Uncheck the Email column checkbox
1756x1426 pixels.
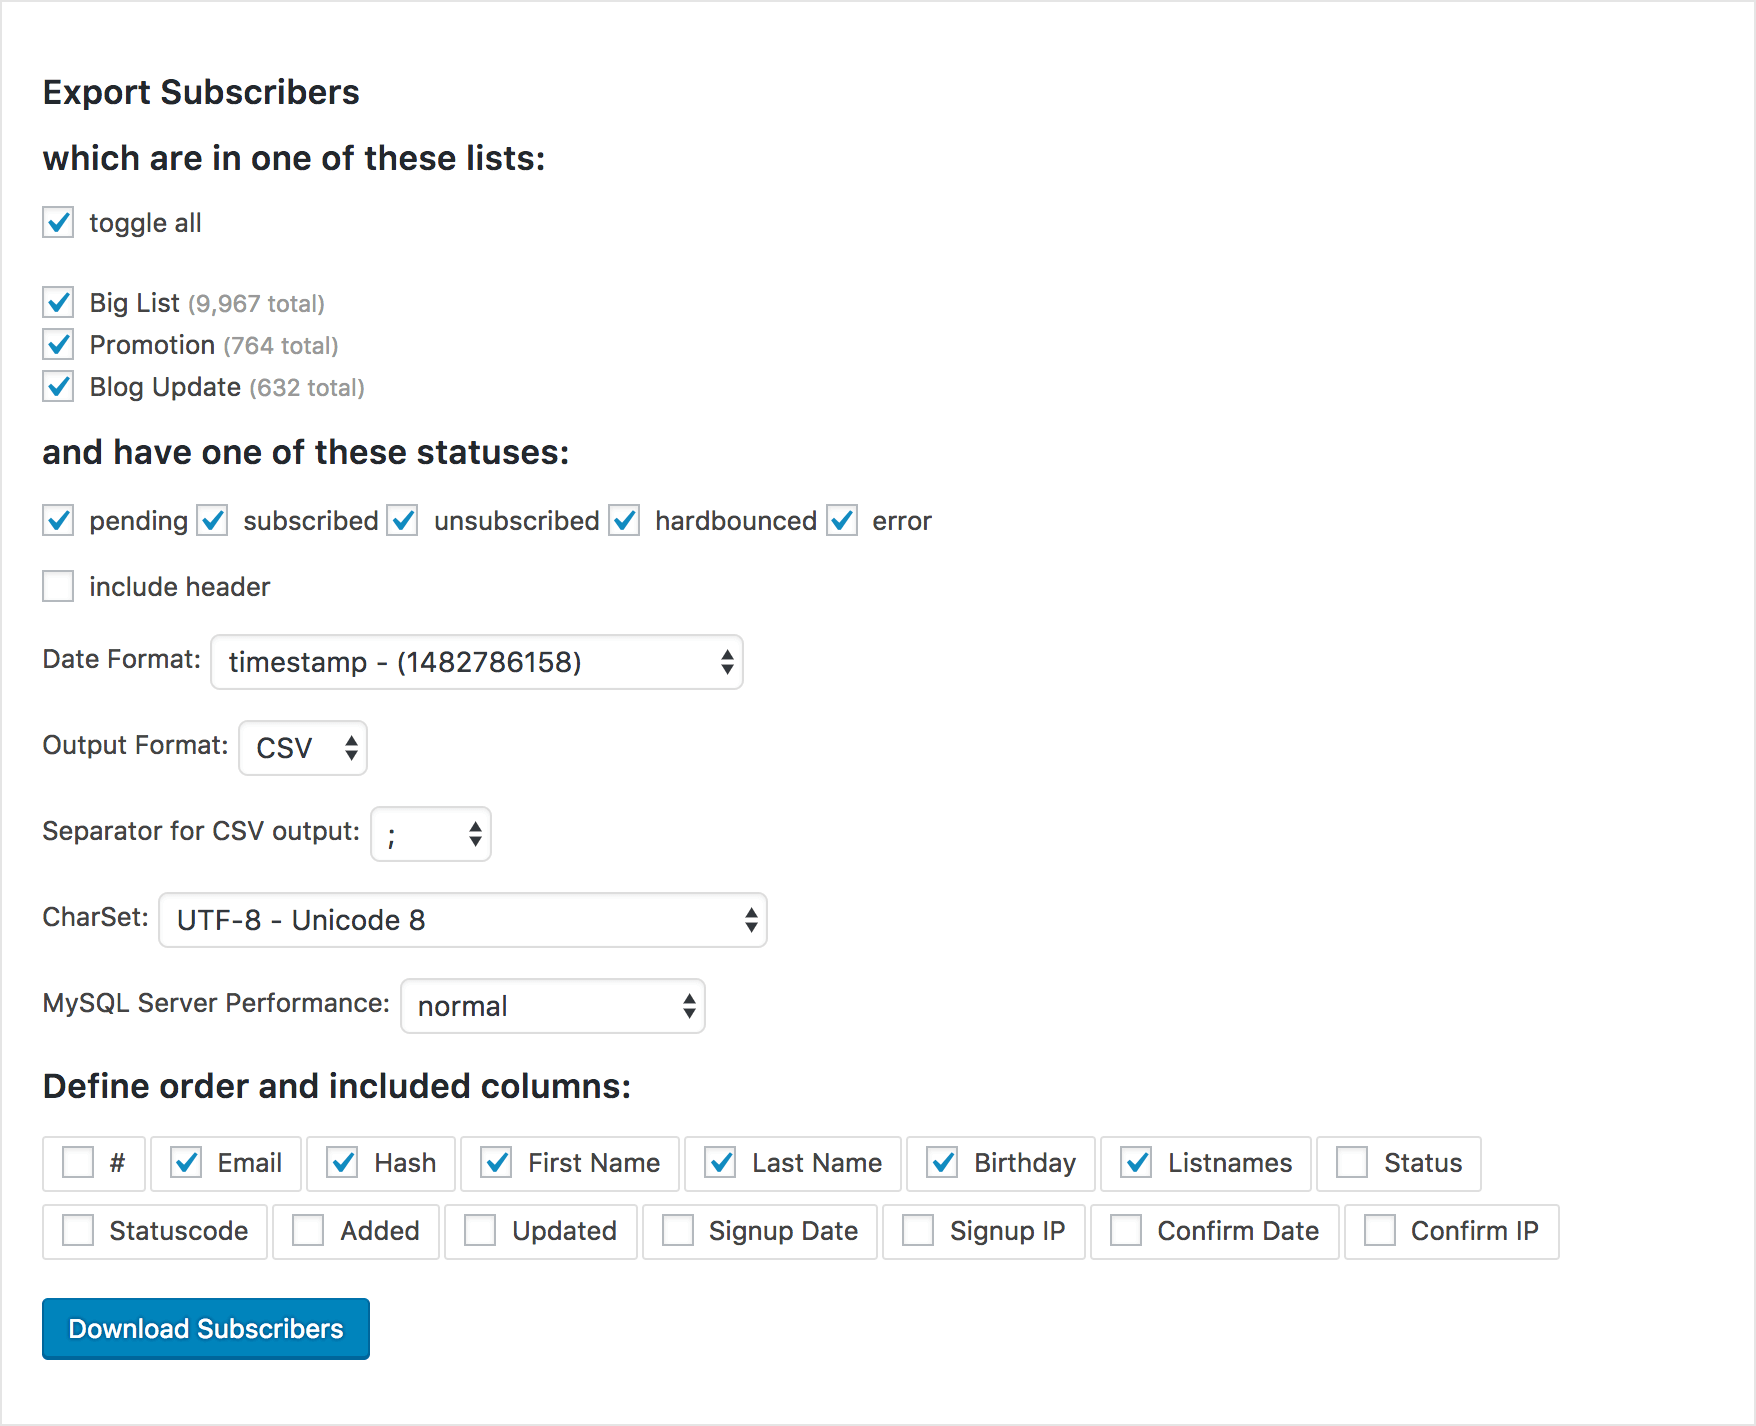coord(186,1162)
